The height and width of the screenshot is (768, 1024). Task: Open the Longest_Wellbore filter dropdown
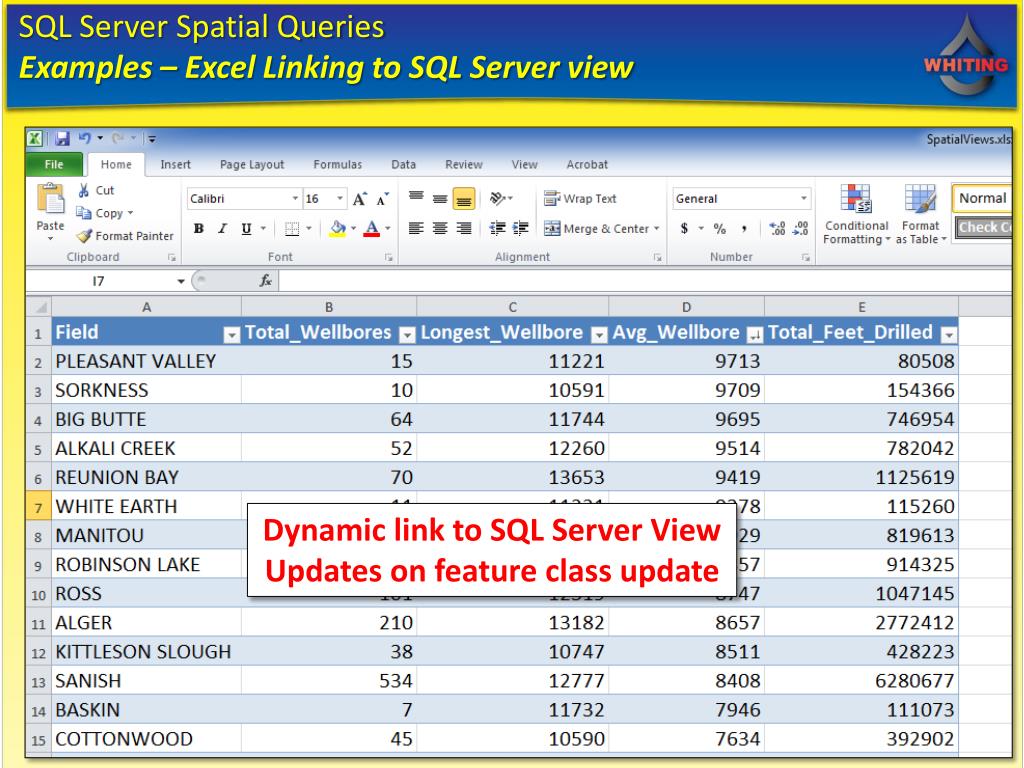(599, 335)
